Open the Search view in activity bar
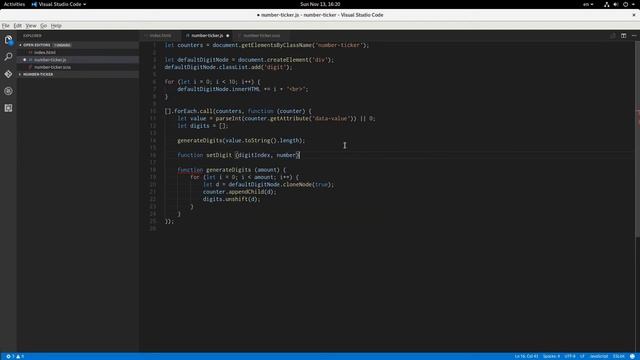Image resolution: width=640 pixels, height=360 pixels. pos(8,57)
